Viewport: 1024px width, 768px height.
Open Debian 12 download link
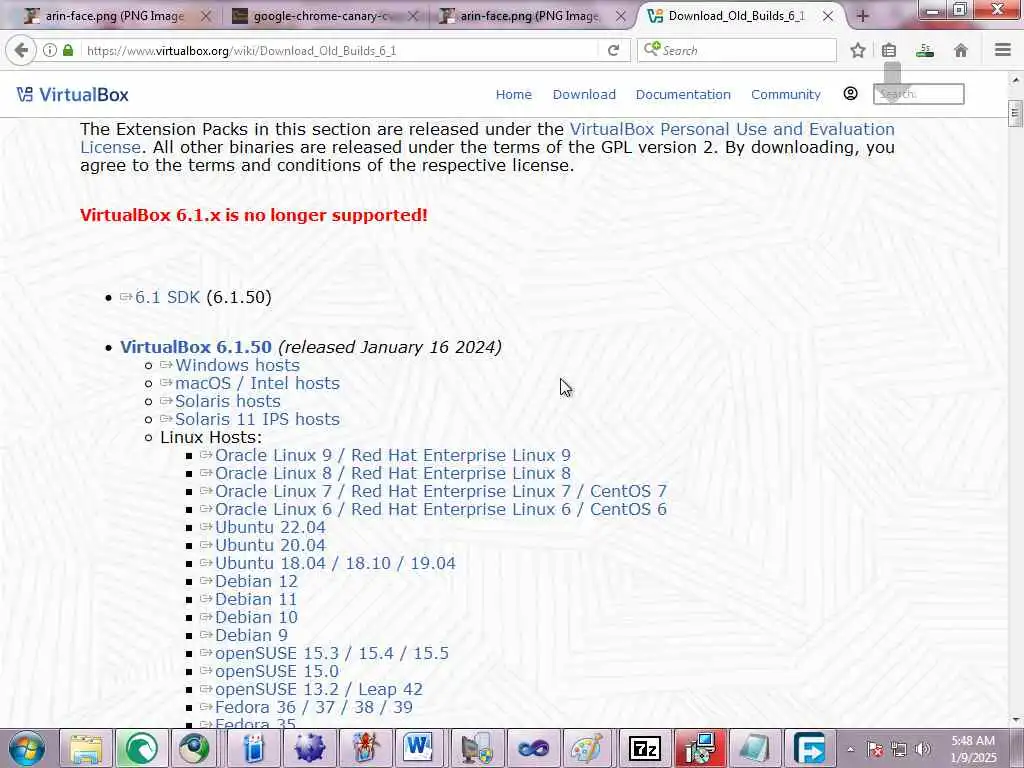[256, 581]
